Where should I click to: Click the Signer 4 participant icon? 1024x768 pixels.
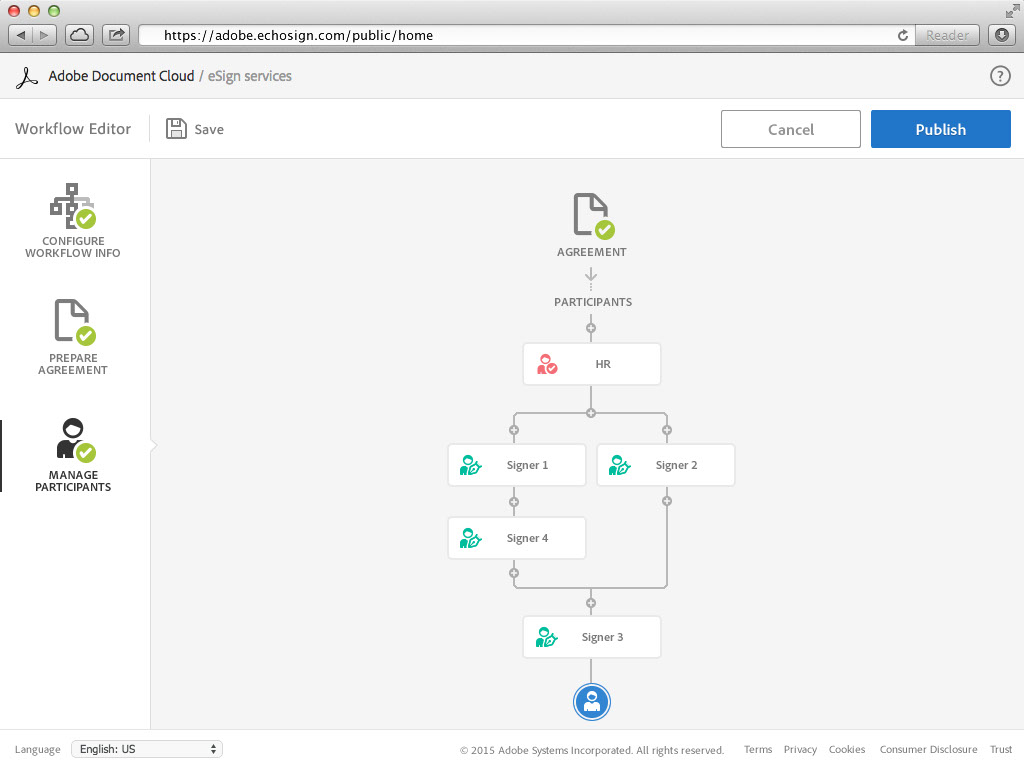point(470,538)
